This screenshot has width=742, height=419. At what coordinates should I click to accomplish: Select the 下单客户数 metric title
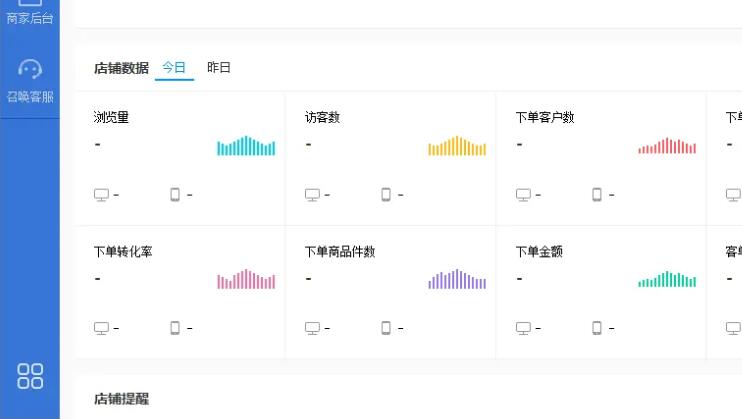click(x=545, y=117)
